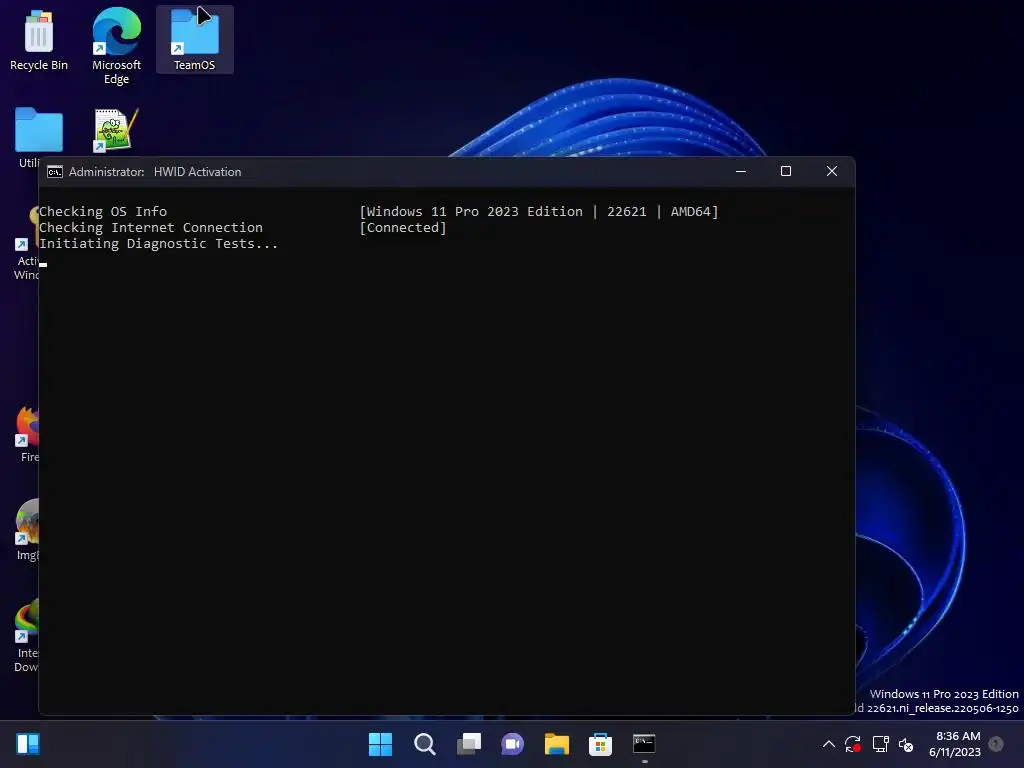Click the 'Administrator: HWID Activation' title bar text
Viewport: 1024px width, 768px height.
[155, 172]
